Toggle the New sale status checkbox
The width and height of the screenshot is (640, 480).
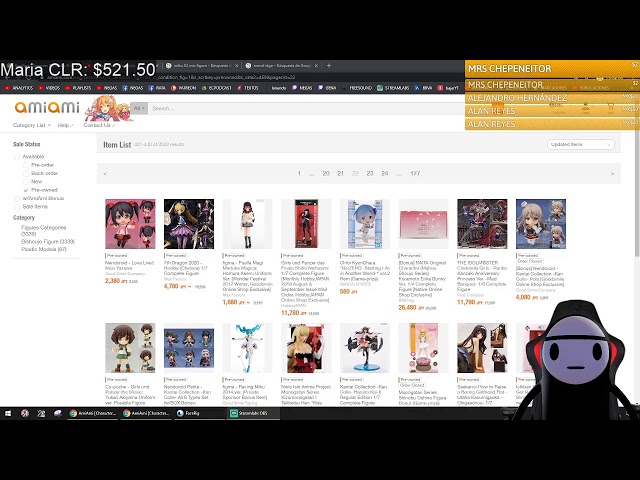26,182
